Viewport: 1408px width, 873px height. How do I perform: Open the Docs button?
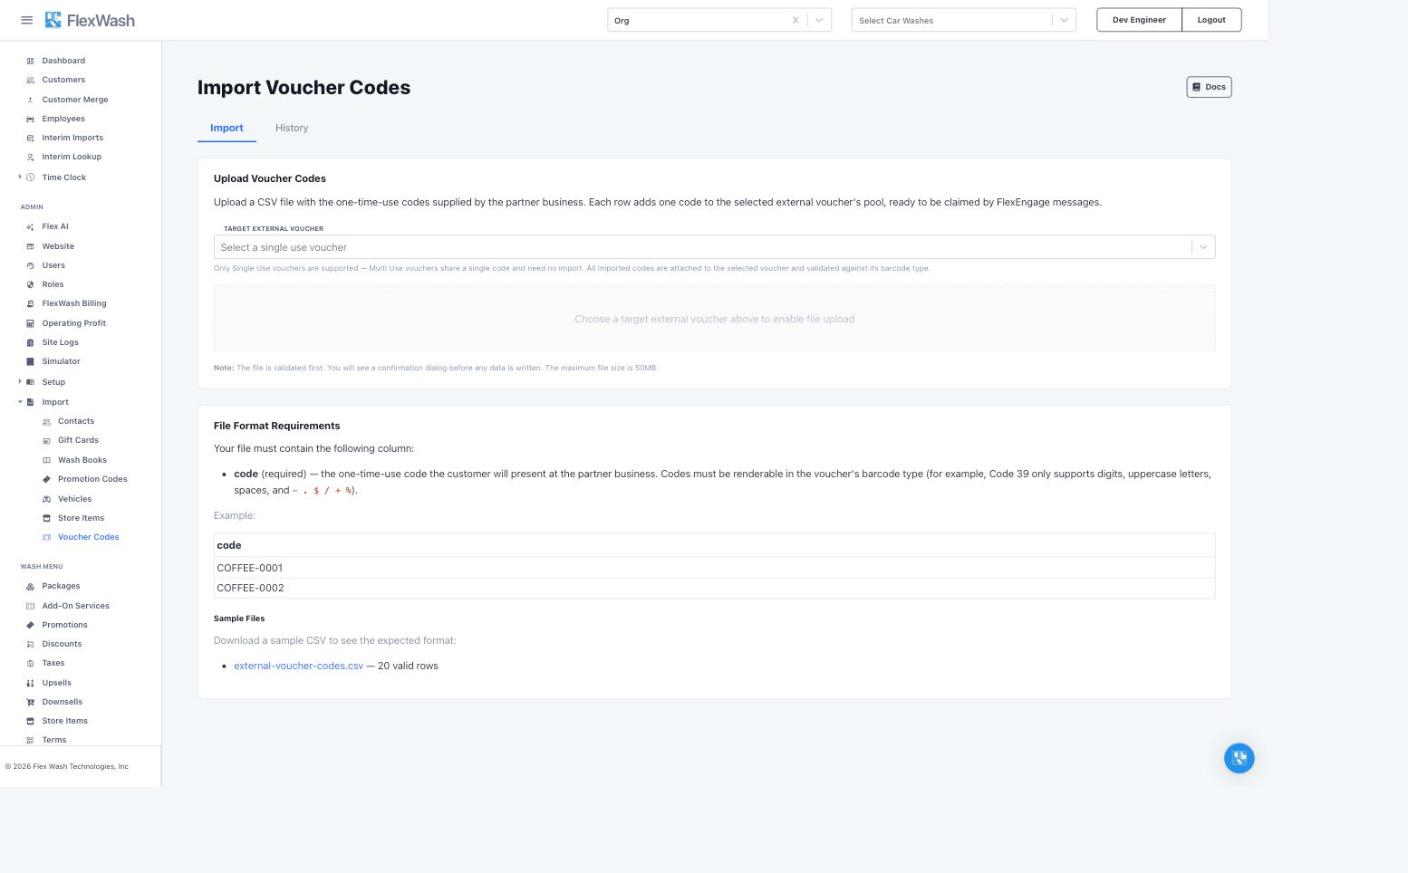[x=1209, y=87]
